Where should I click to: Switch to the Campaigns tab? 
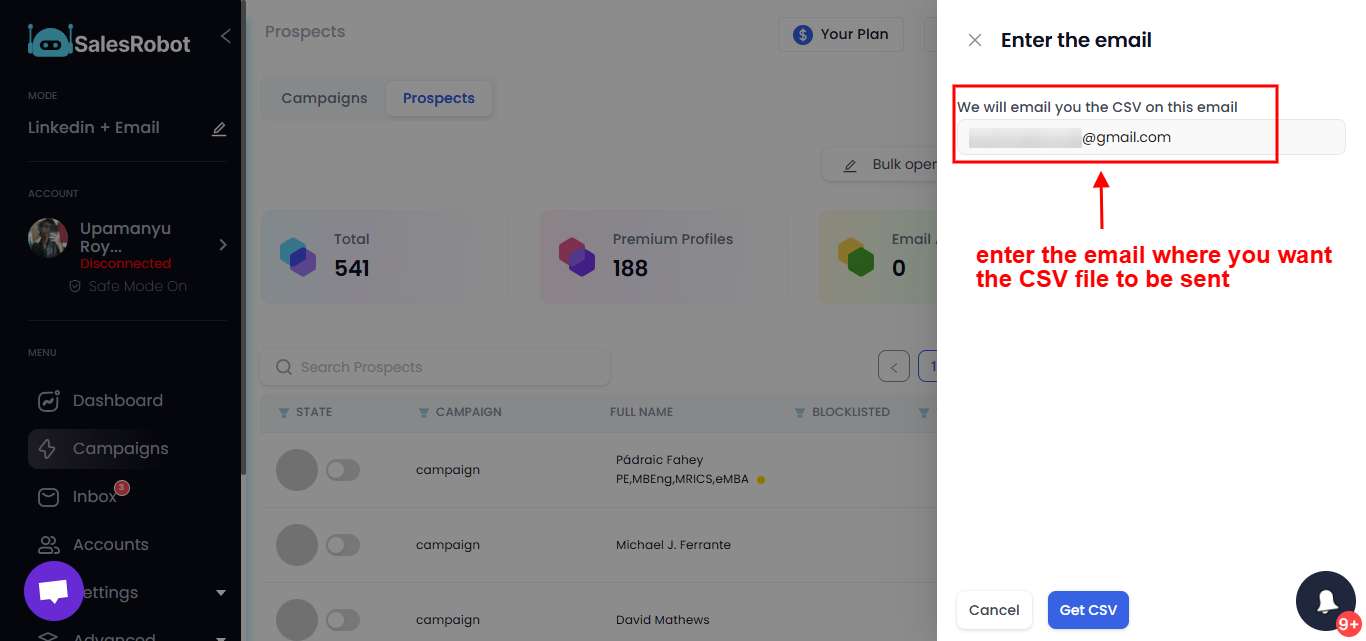point(324,98)
